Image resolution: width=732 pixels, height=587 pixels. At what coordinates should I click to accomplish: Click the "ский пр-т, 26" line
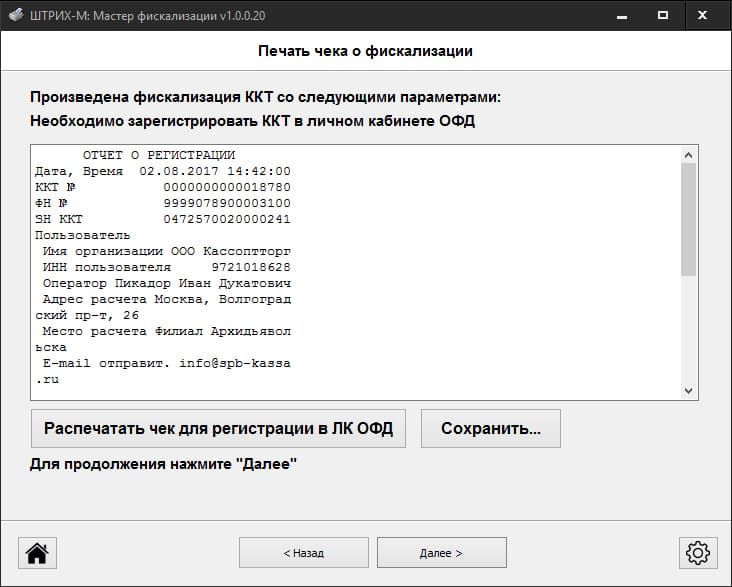pyautogui.click(x=87, y=315)
